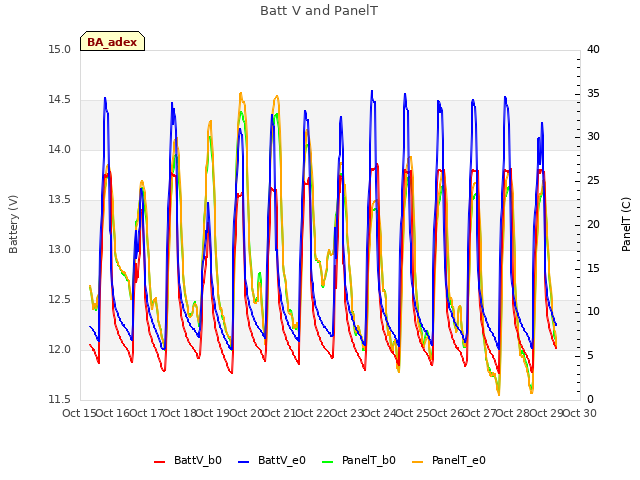Click the 12.0 left axis tick label

pyautogui.click(x=60, y=350)
